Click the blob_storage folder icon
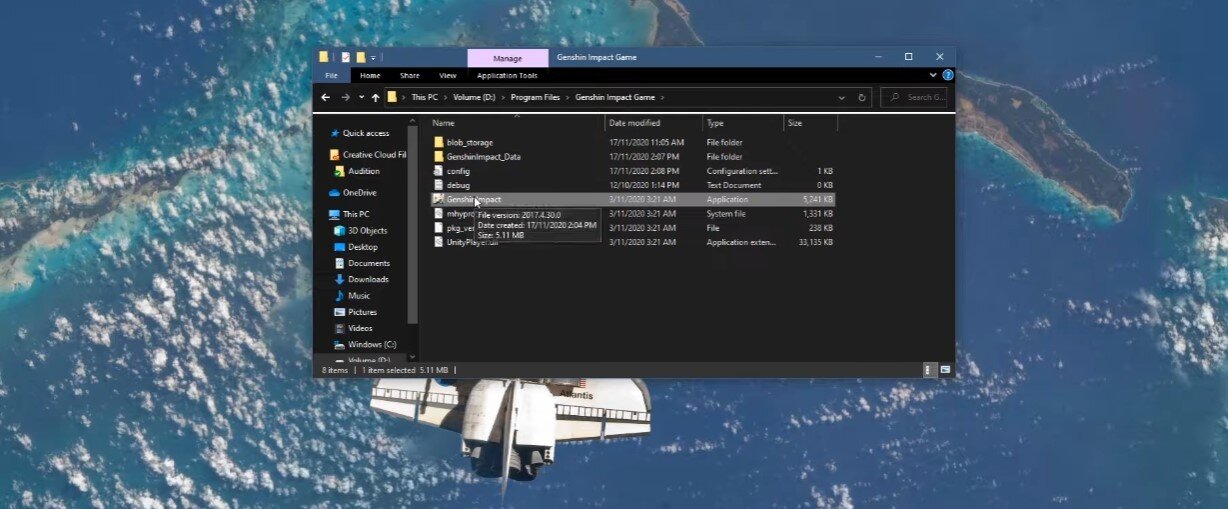This screenshot has width=1228, height=509. [x=438, y=142]
